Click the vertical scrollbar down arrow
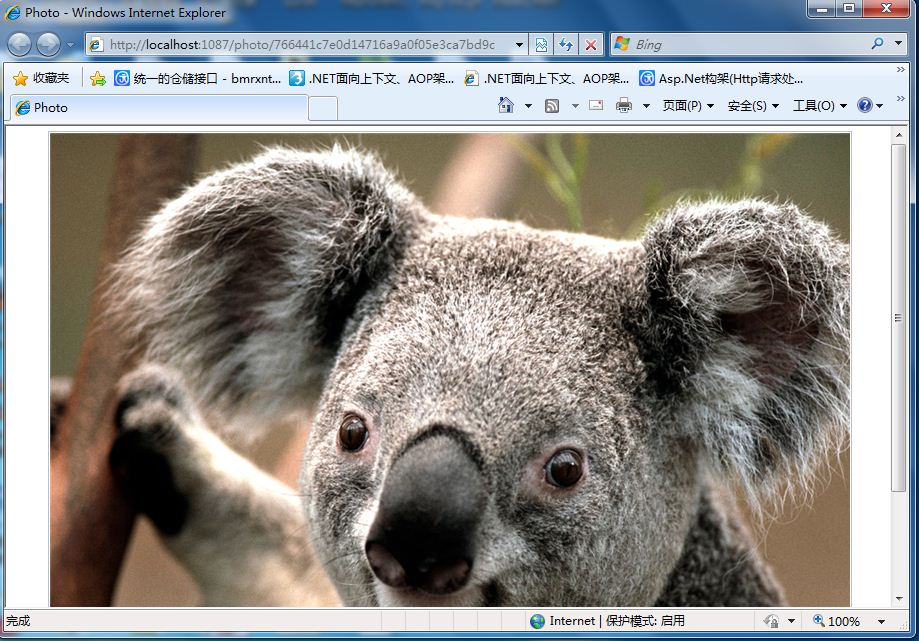Image resolution: width=919 pixels, height=641 pixels. coord(899,599)
